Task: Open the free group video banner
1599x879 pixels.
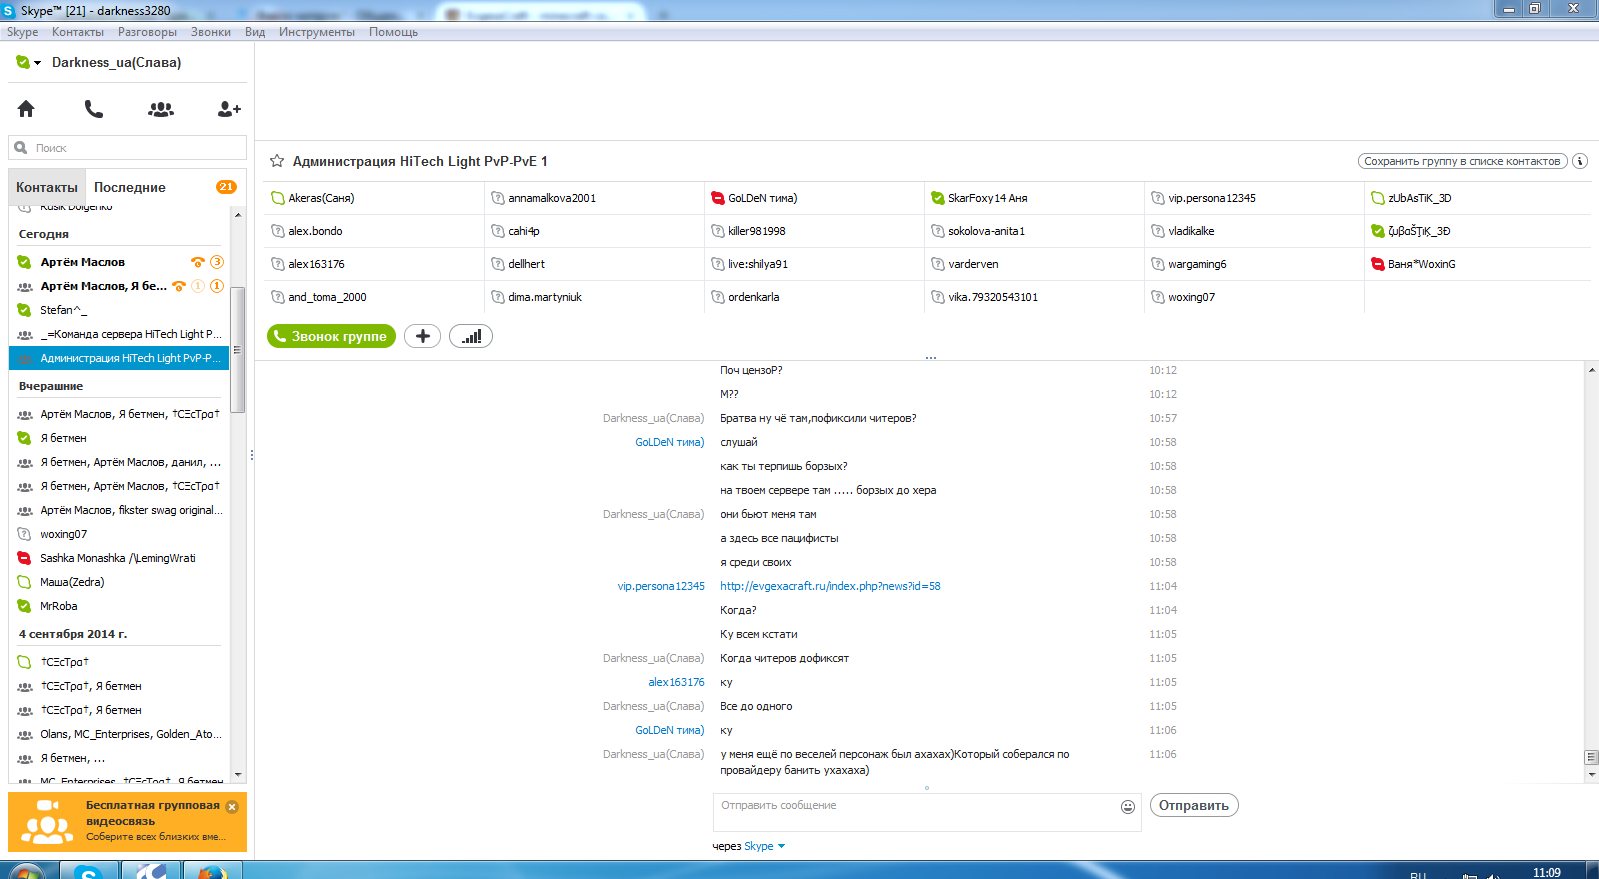Action: pos(127,822)
